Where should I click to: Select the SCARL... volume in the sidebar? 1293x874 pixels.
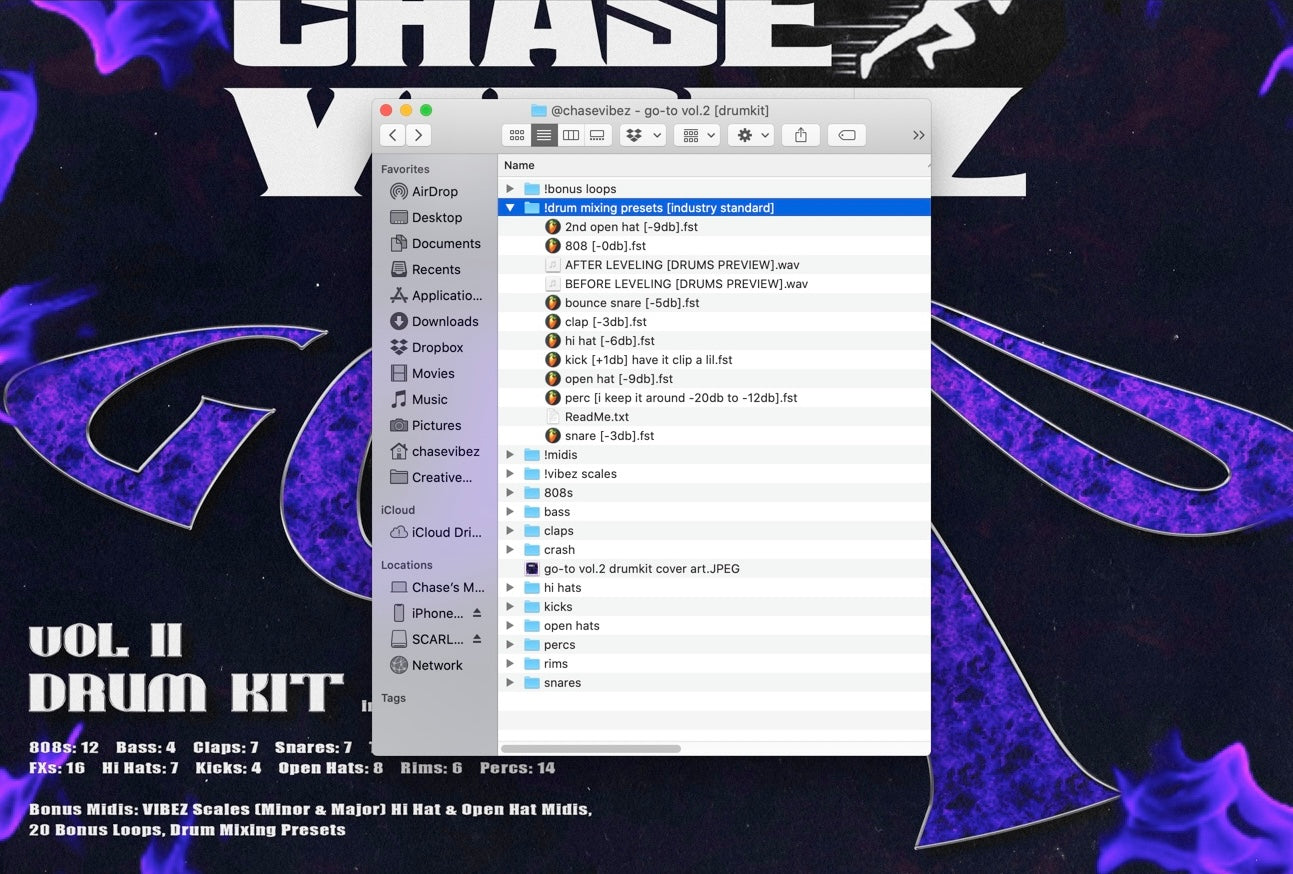427,639
